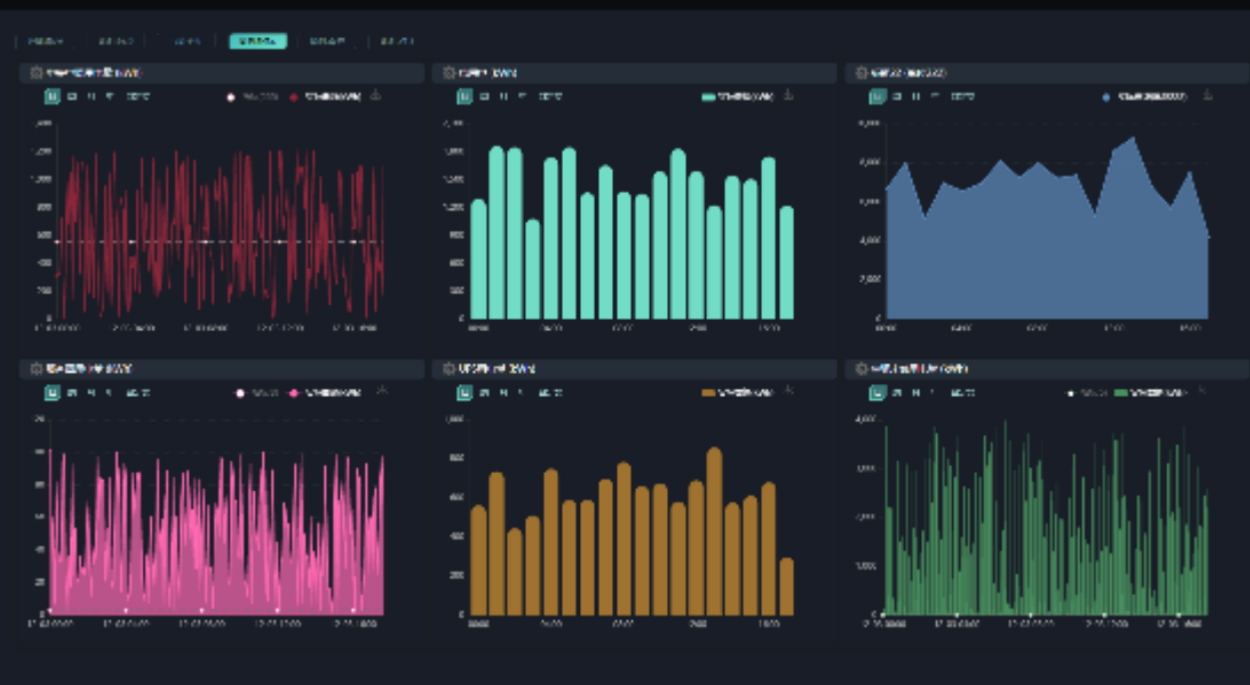Click the highlighted teal icon in the green chart toolbar
Viewport: 1250px width, 685px height.
pos(877,393)
